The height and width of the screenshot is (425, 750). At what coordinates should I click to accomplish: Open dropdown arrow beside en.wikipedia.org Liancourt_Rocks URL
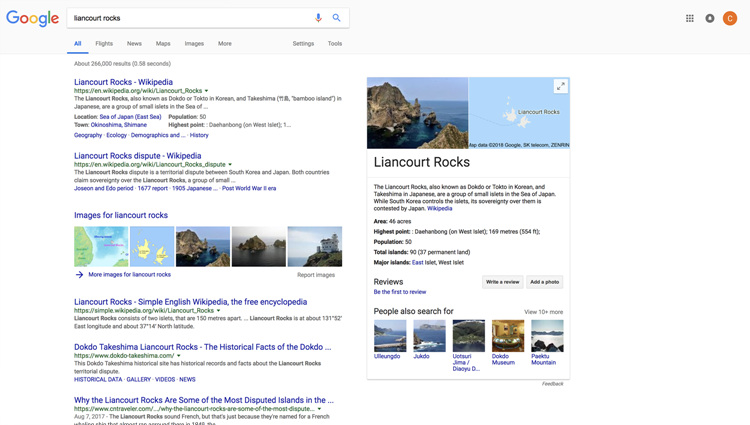tap(207, 90)
